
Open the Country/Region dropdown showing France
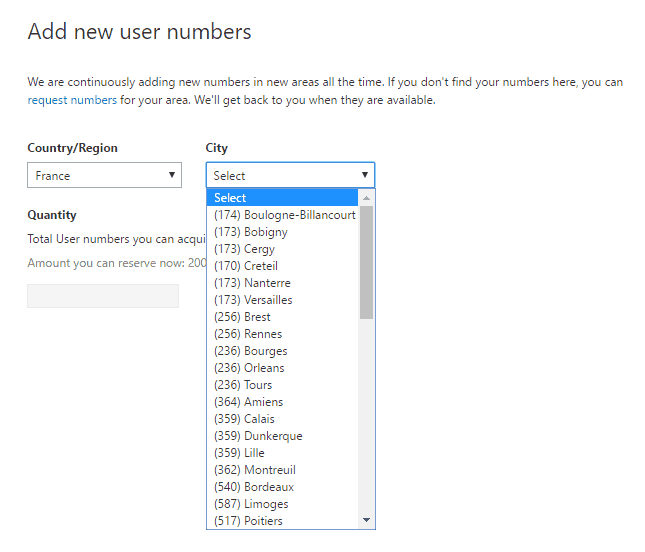[x=103, y=175]
